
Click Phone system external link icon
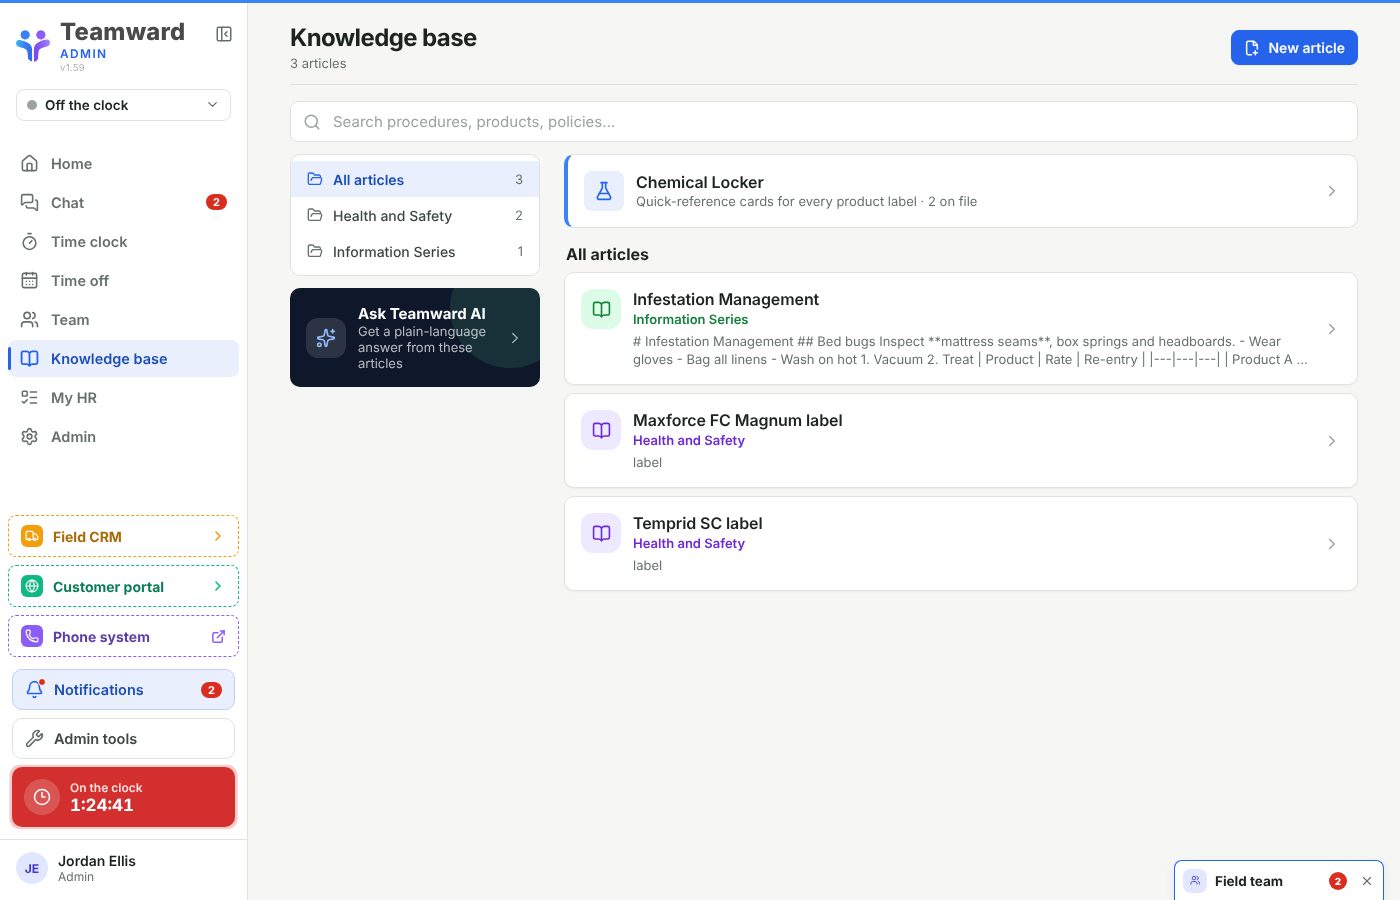(218, 636)
